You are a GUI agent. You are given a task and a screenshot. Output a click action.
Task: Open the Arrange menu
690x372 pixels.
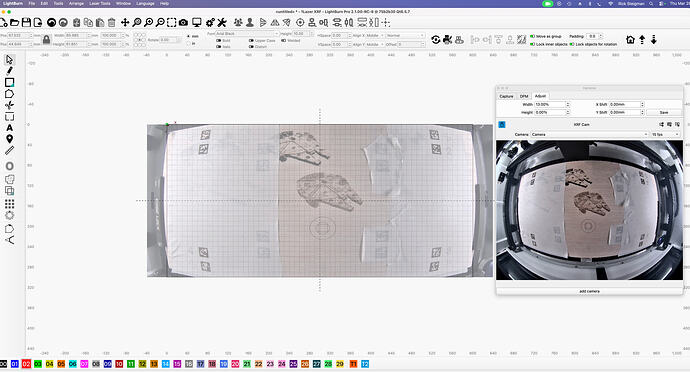click(76, 3)
